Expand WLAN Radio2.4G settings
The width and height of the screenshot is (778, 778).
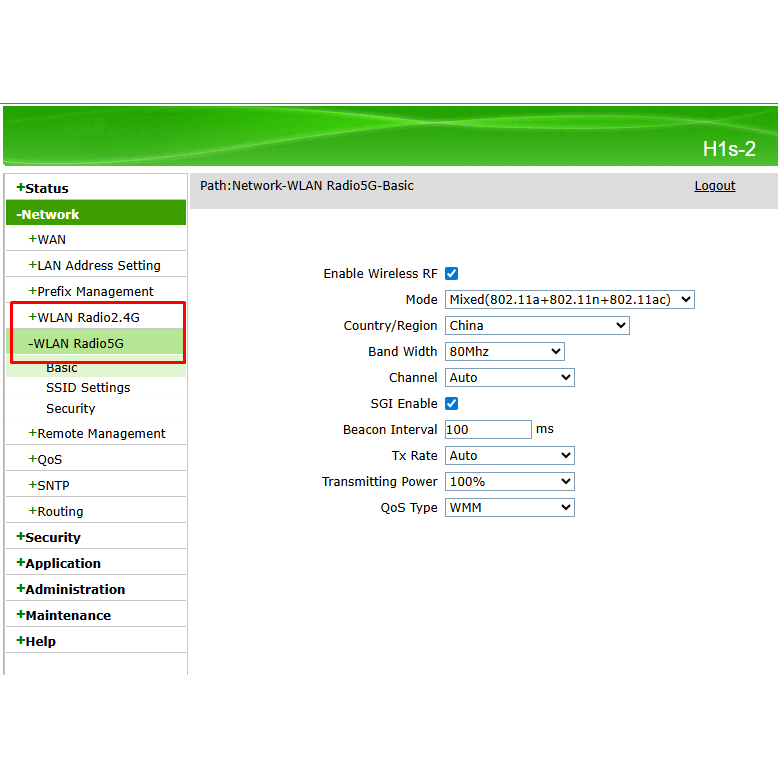pyautogui.click(x=88, y=317)
